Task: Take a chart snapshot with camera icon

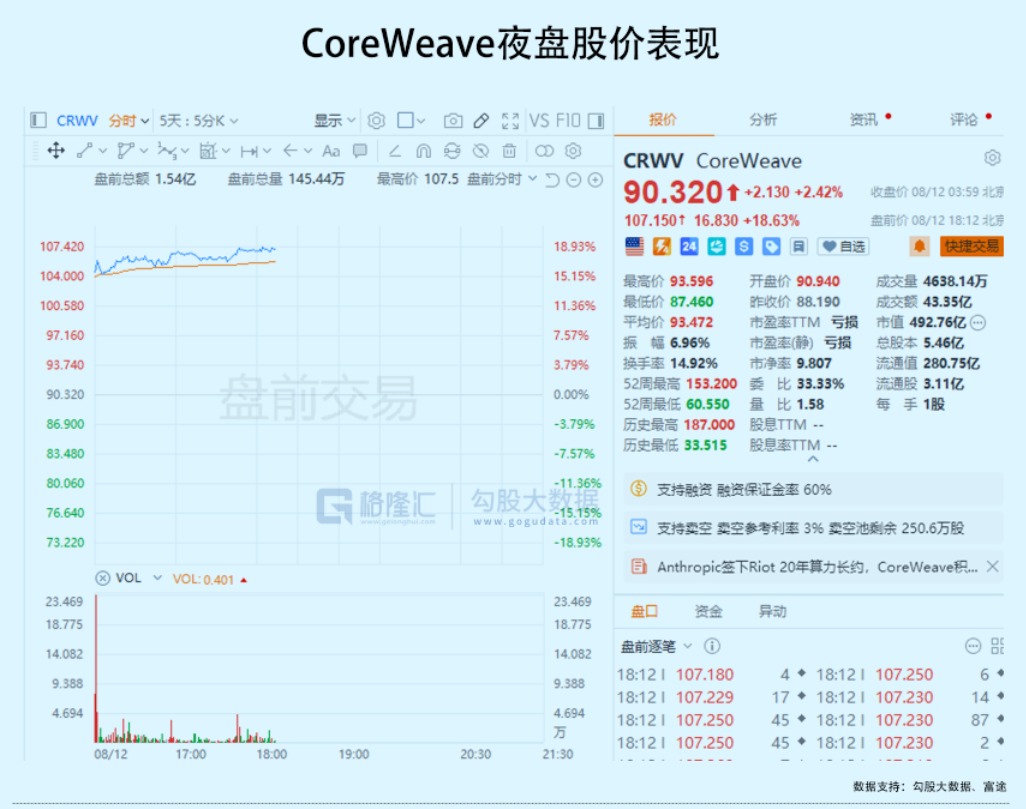Action: click(x=453, y=120)
